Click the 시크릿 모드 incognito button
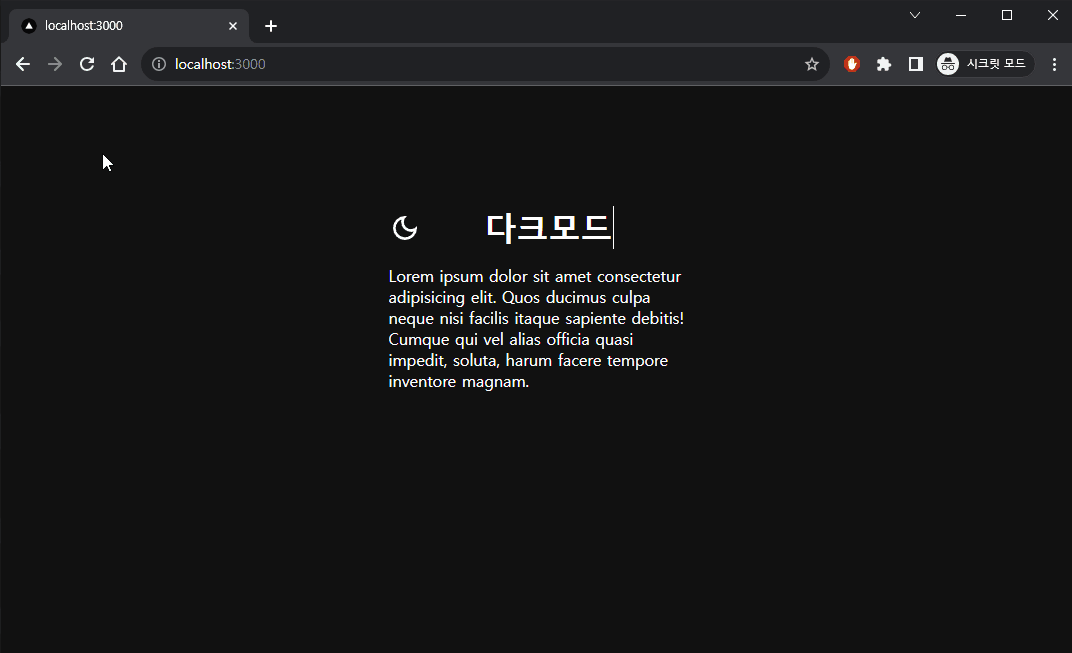This screenshot has height=653, width=1072. tap(984, 64)
